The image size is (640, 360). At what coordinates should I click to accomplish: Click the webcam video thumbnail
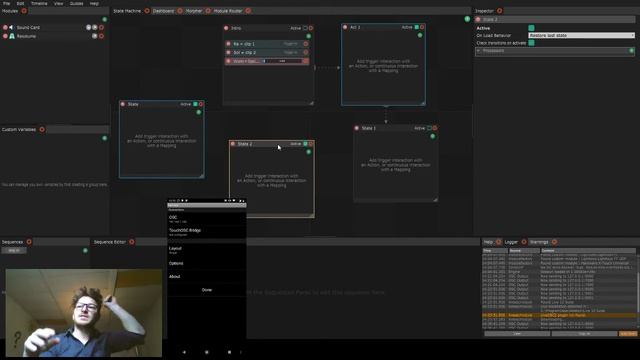[x=84, y=313]
